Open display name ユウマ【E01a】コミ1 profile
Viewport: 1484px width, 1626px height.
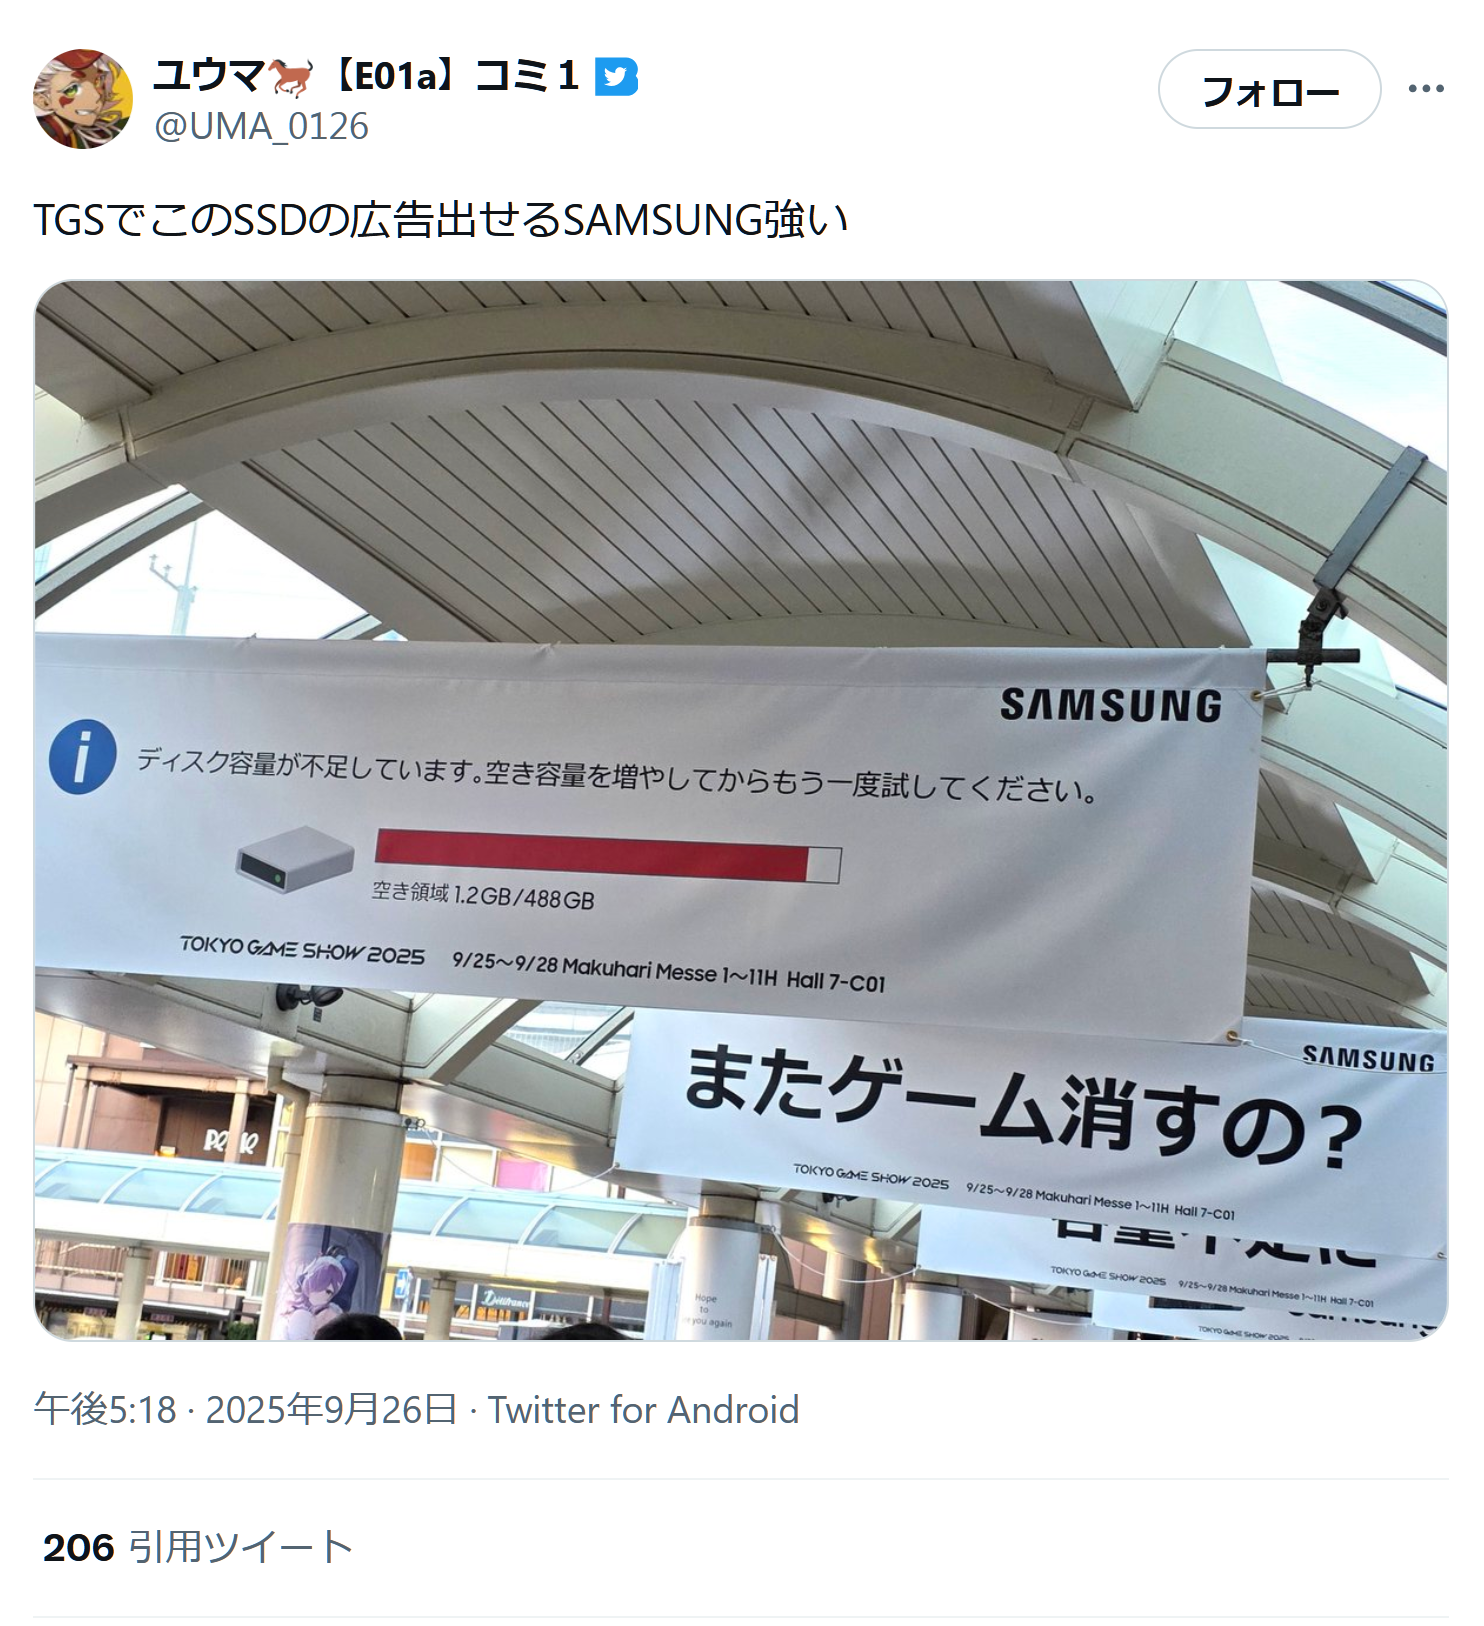click(366, 77)
